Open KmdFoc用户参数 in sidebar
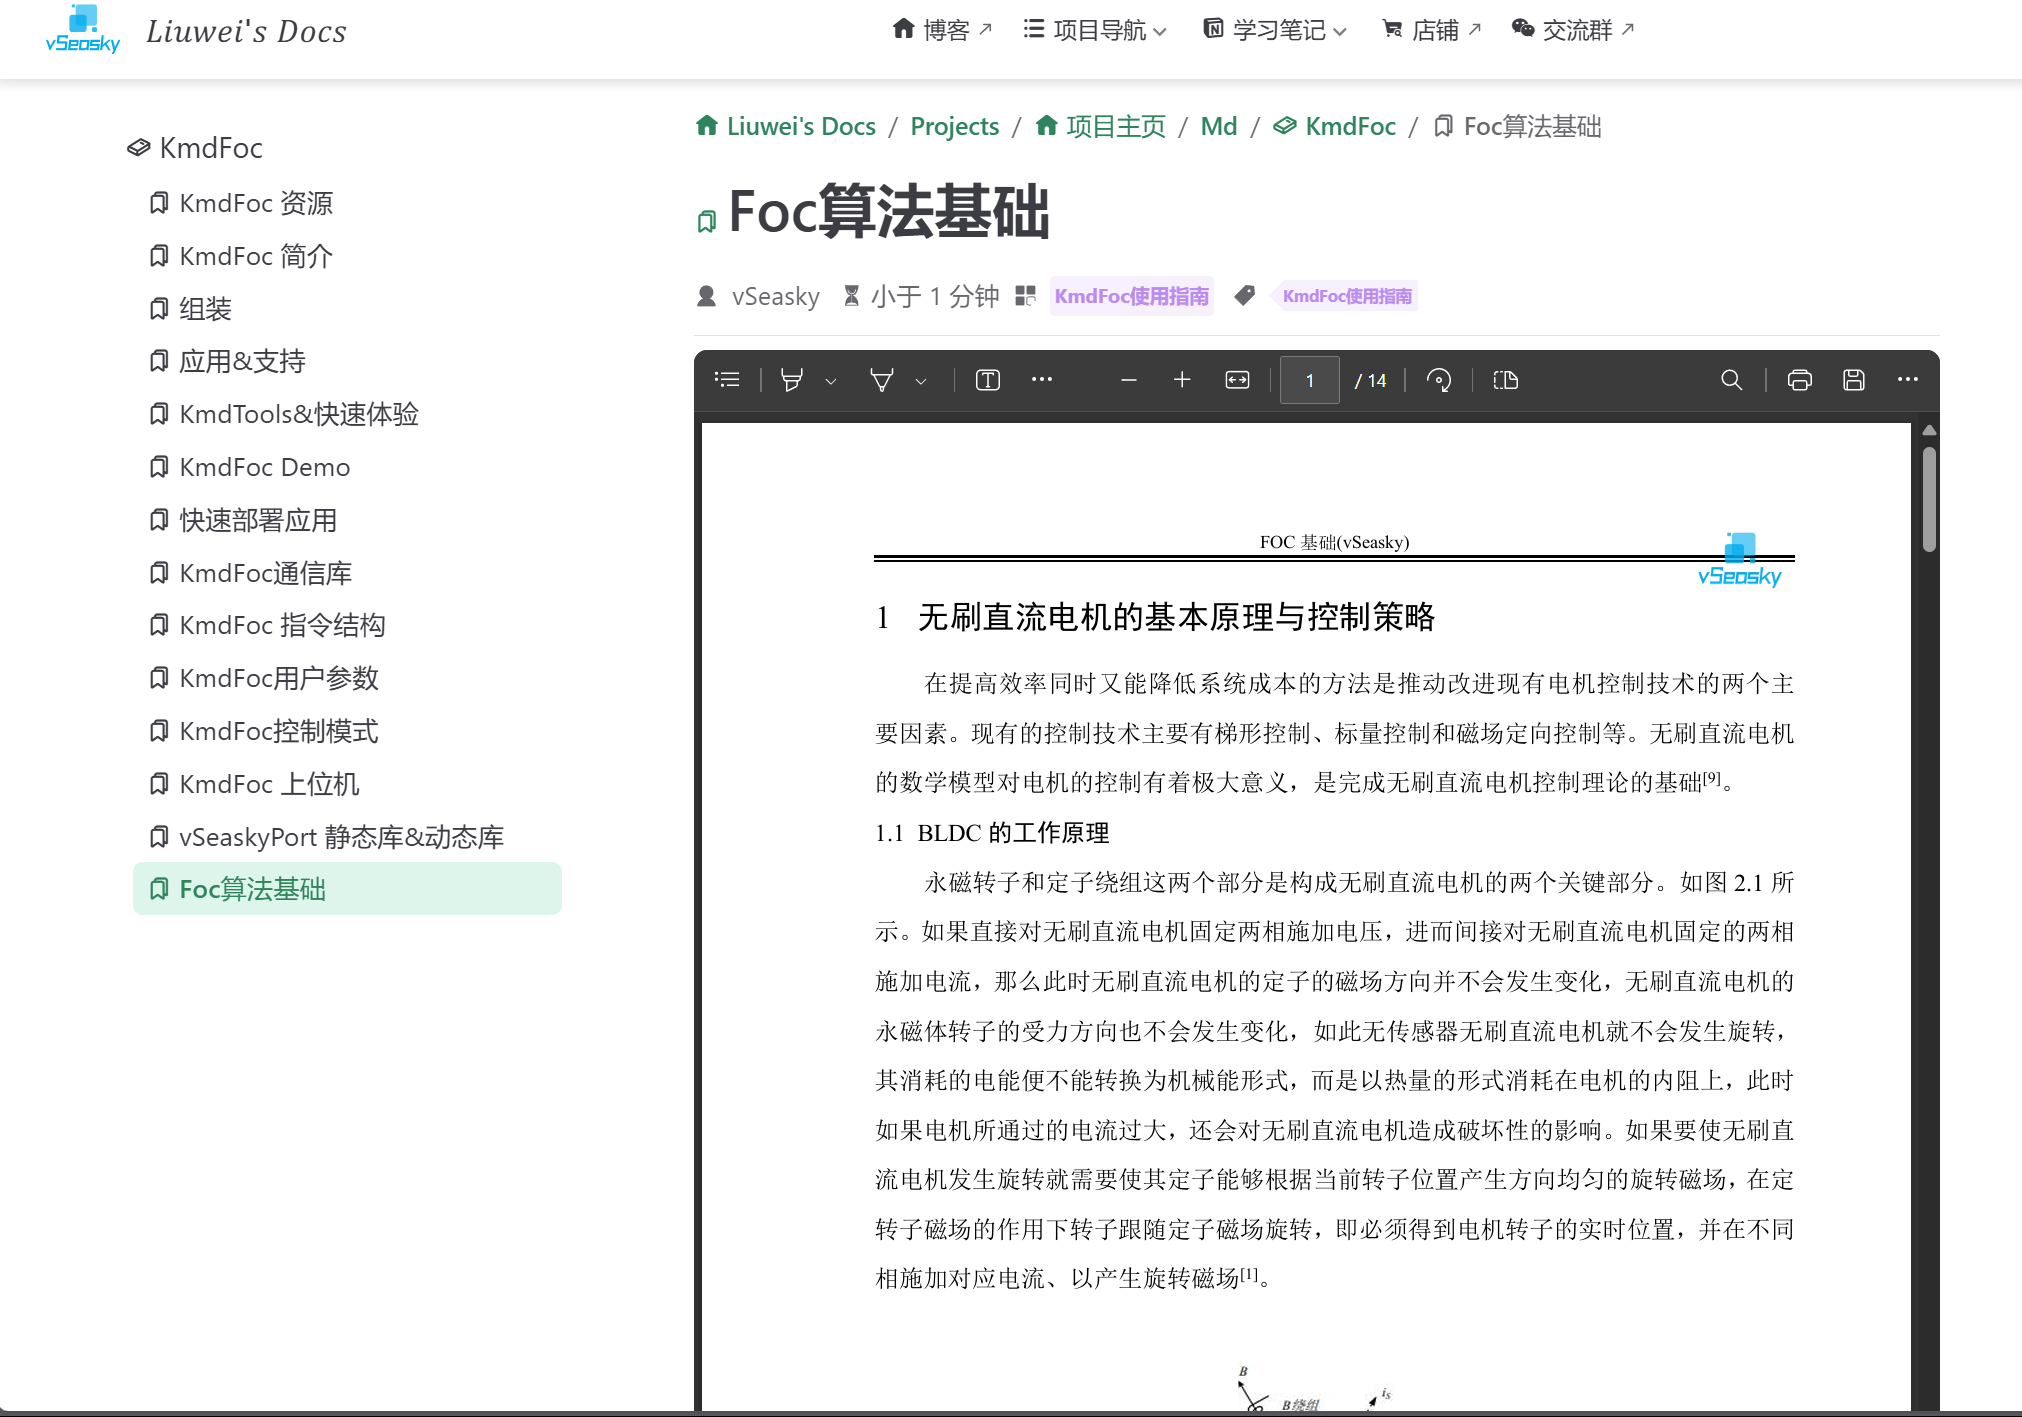The height and width of the screenshot is (1417, 2022). pos(347,678)
